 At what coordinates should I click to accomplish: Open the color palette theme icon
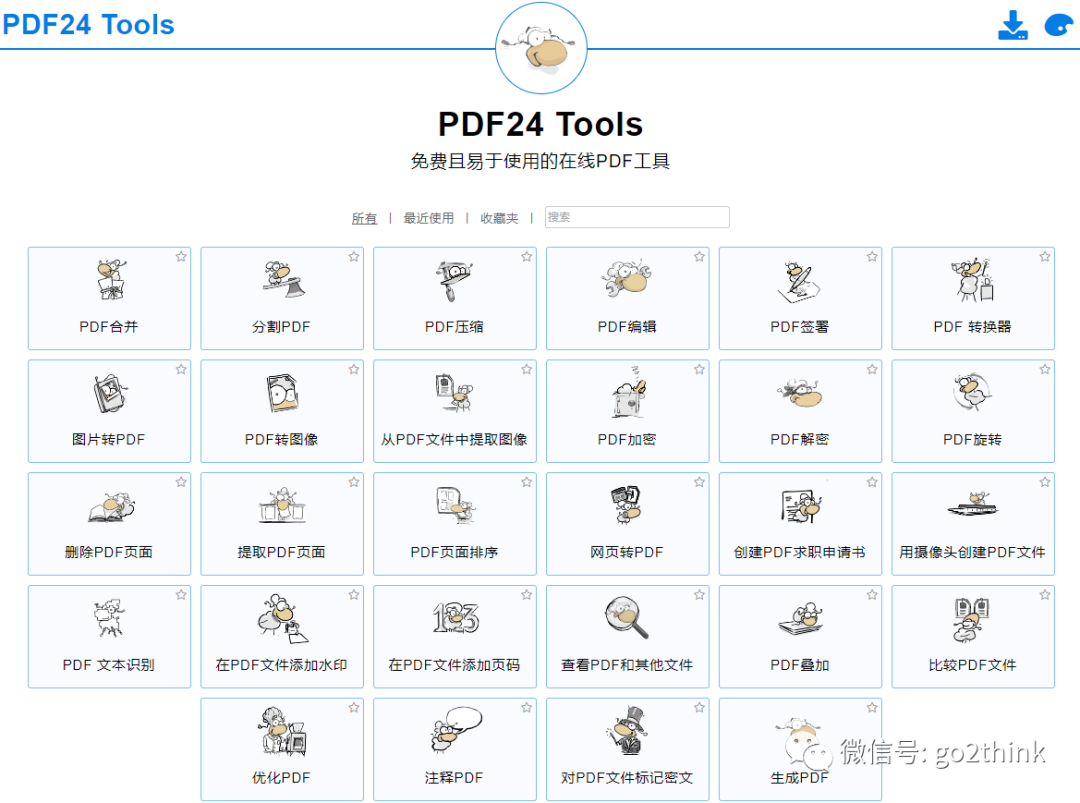point(1059,25)
